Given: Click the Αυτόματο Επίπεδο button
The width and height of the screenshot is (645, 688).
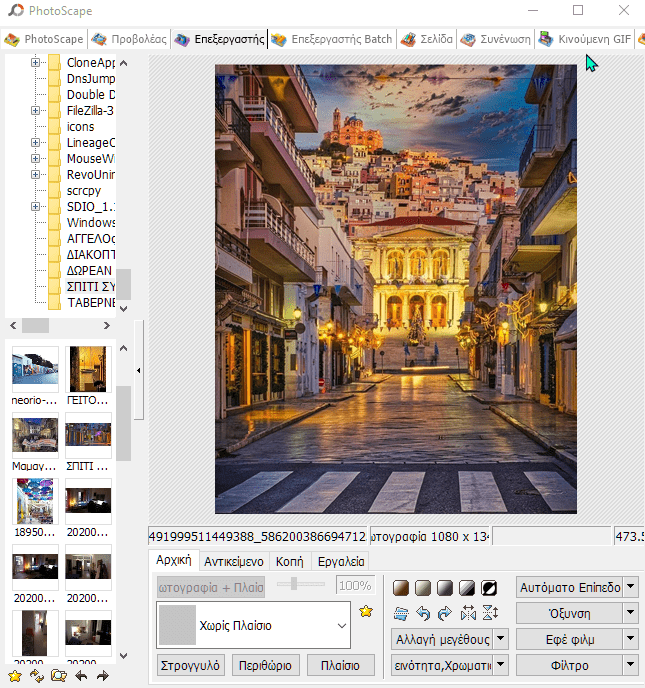Looking at the screenshot, I should pyautogui.click(x=569, y=587).
